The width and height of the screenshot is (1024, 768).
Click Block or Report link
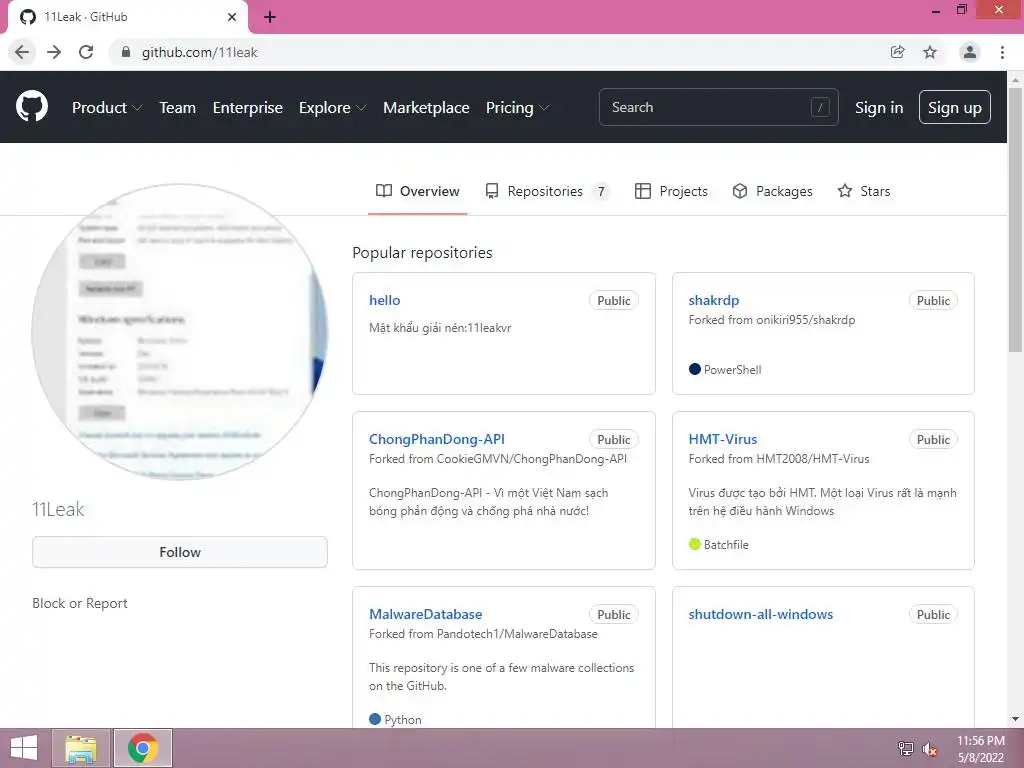(80, 603)
